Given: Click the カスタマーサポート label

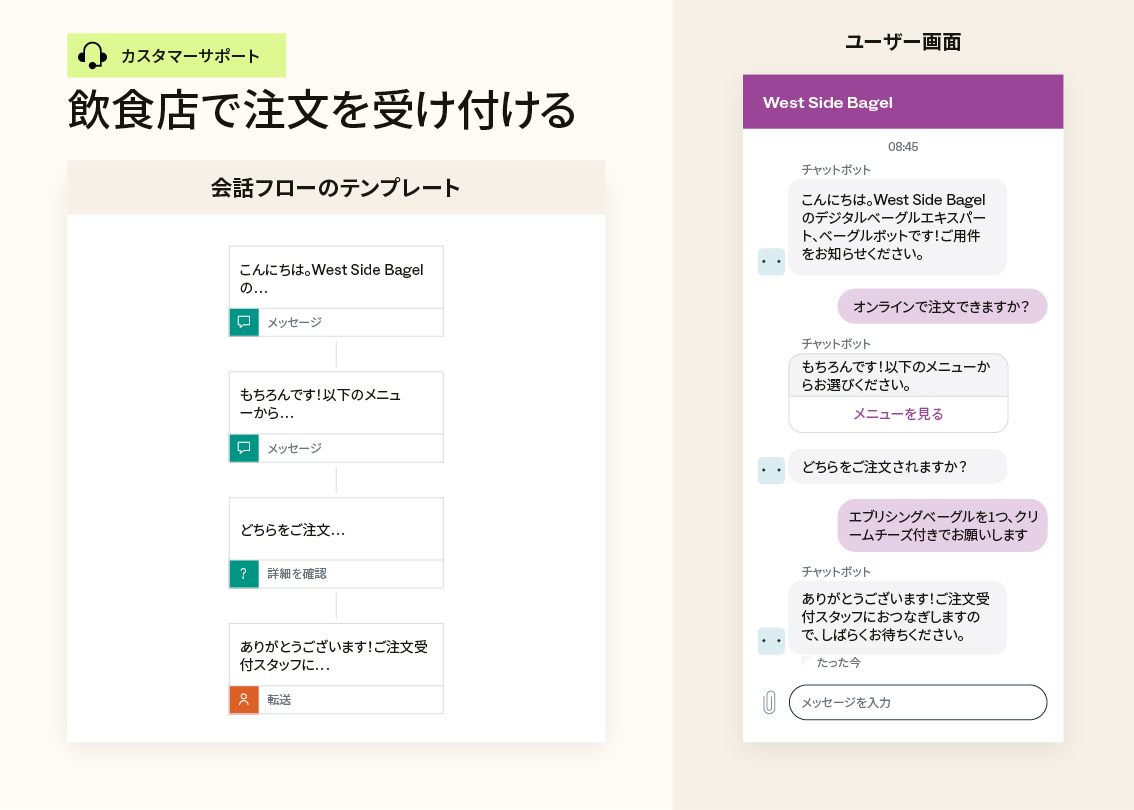Looking at the screenshot, I should [190, 56].
